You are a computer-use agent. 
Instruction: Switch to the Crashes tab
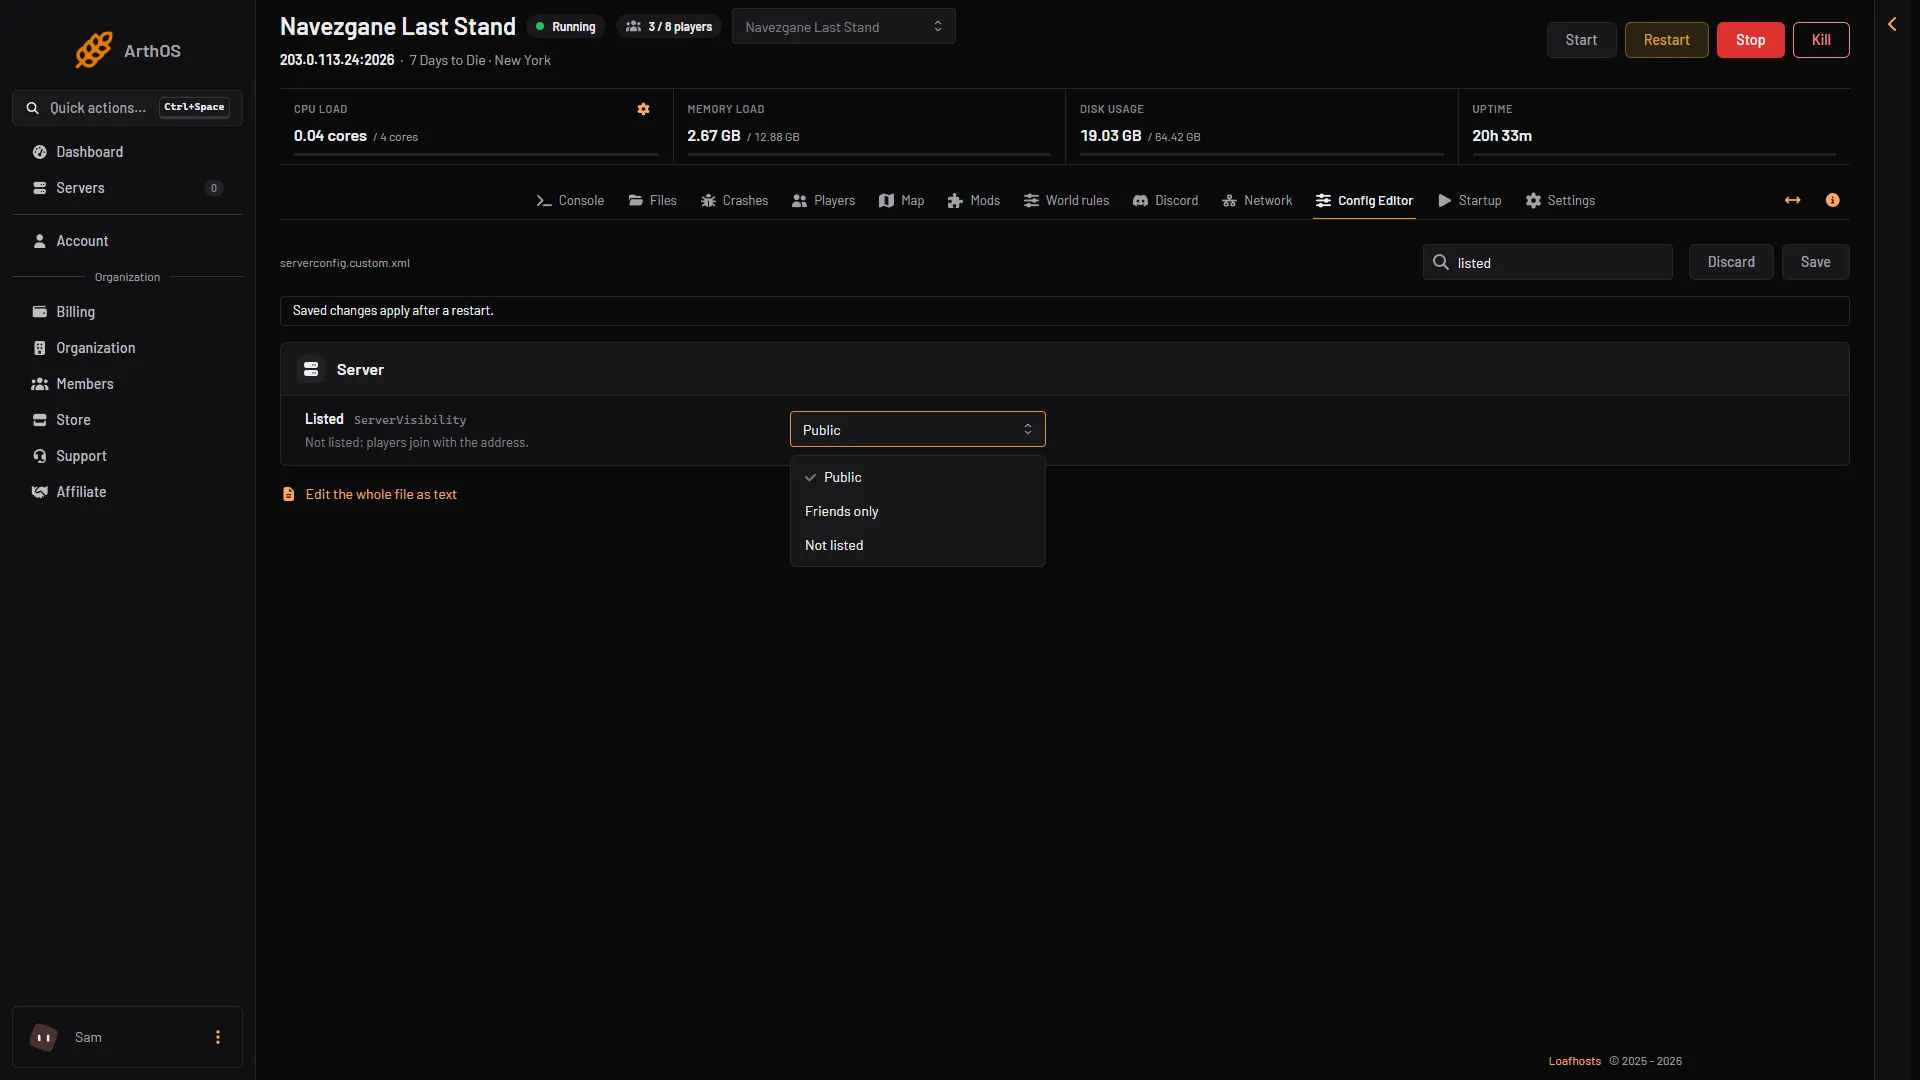click(734, 200)
